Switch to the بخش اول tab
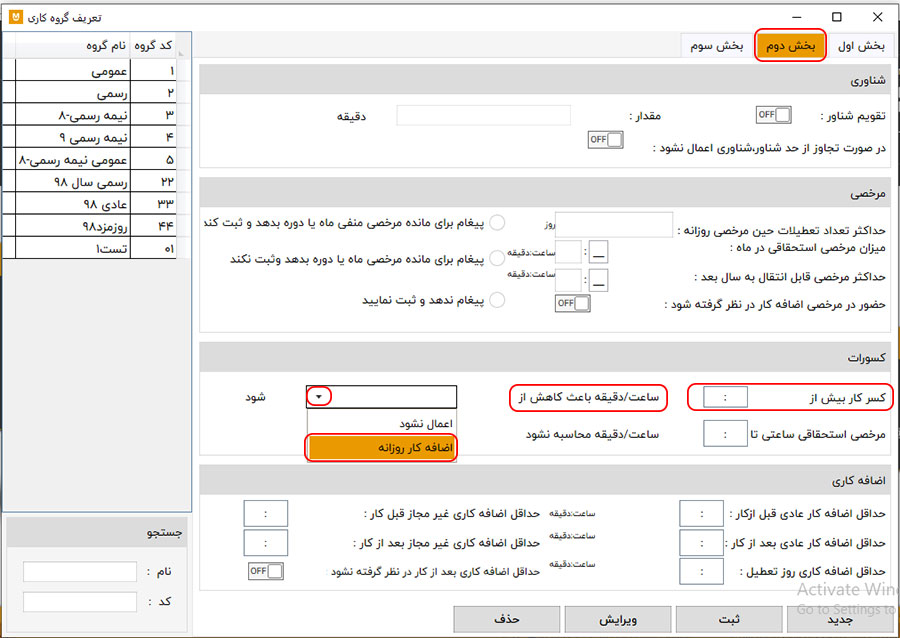 860,46
